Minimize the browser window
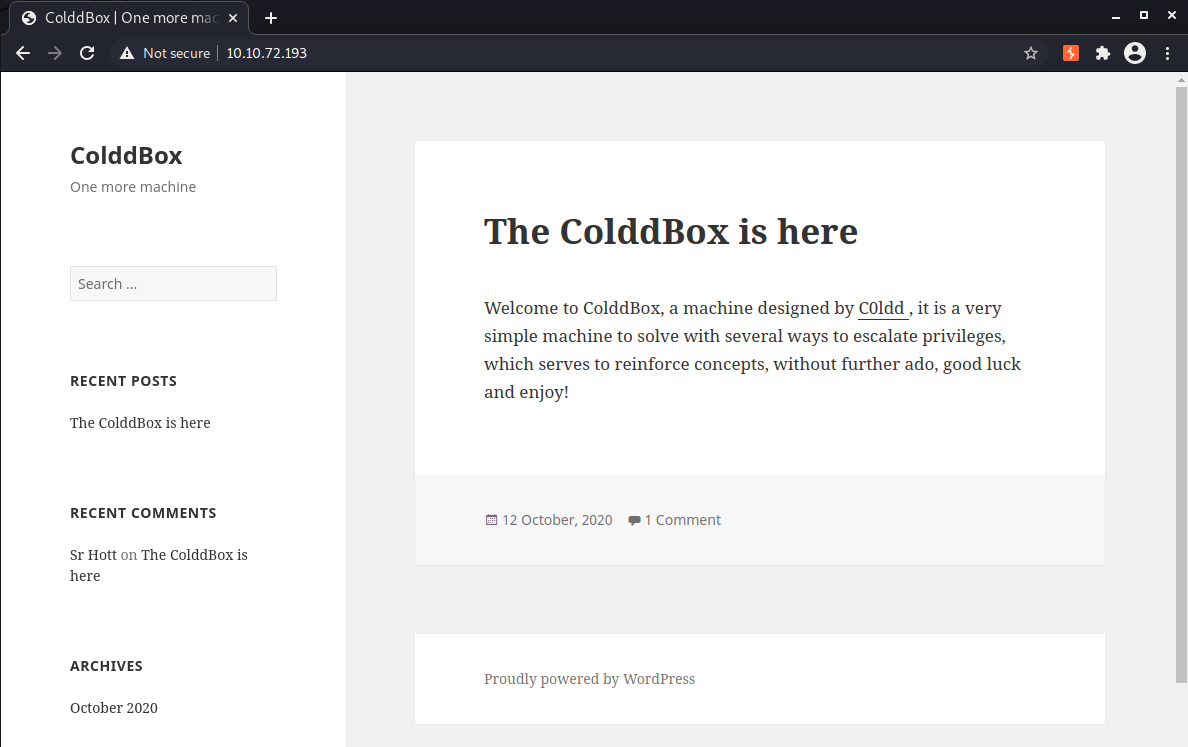1188x747 pixels. 1115,17
